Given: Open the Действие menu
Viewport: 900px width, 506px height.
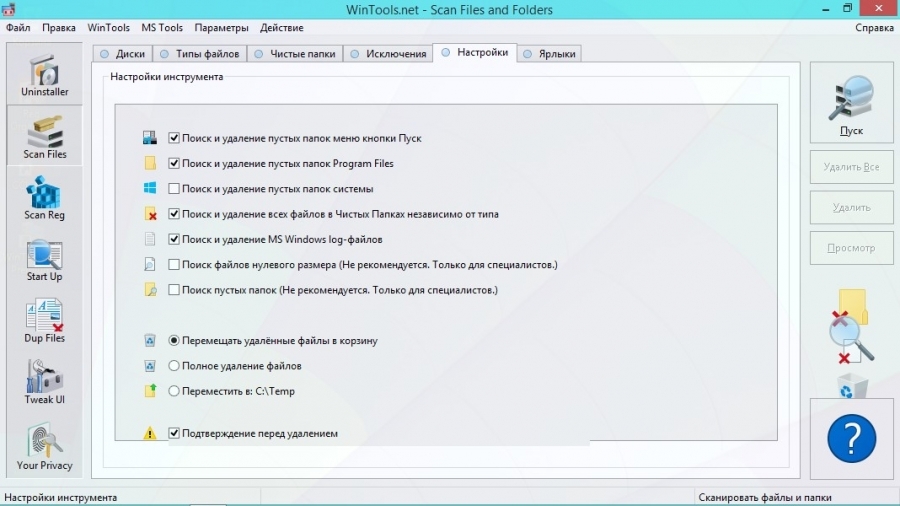Looking at the screenshot, I should point(281,28).
